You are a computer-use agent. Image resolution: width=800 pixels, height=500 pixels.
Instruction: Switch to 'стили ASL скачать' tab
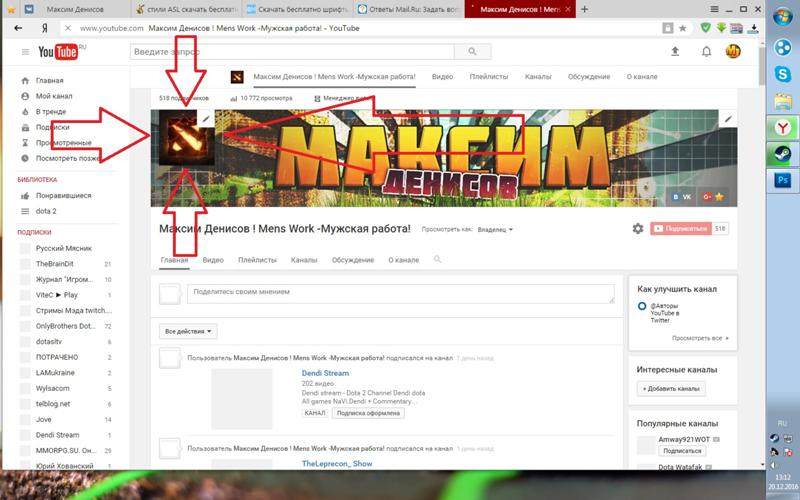coord(186,9)
